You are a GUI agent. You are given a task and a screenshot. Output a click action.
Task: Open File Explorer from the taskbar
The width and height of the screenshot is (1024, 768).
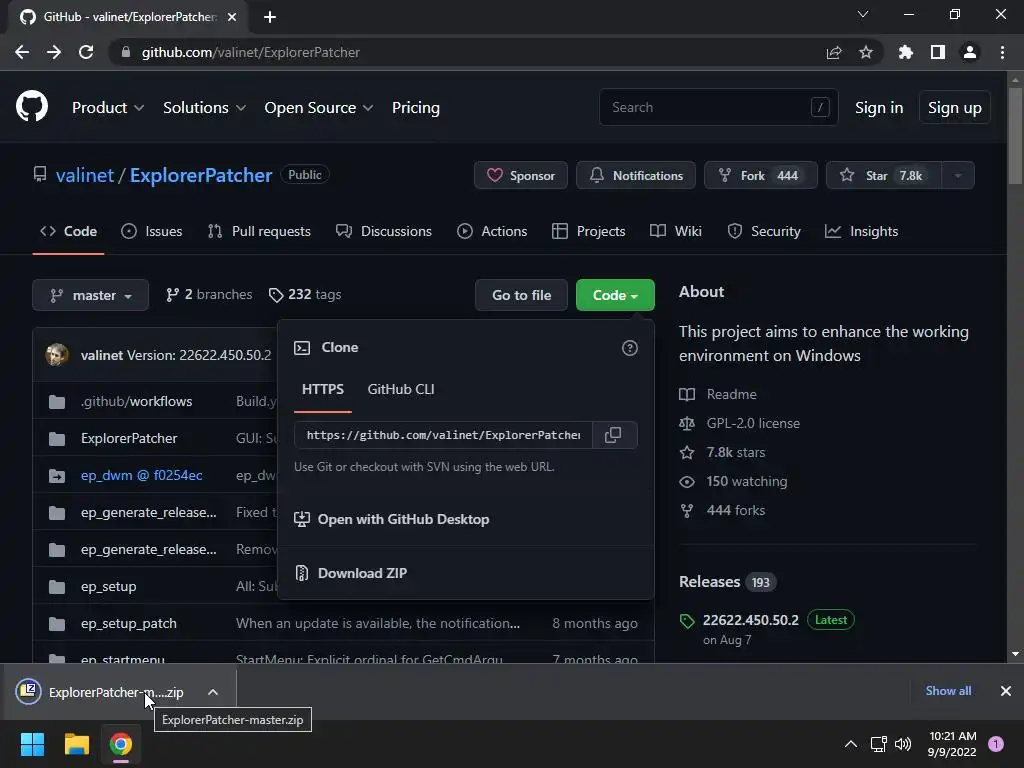click(x=76, y=744)
